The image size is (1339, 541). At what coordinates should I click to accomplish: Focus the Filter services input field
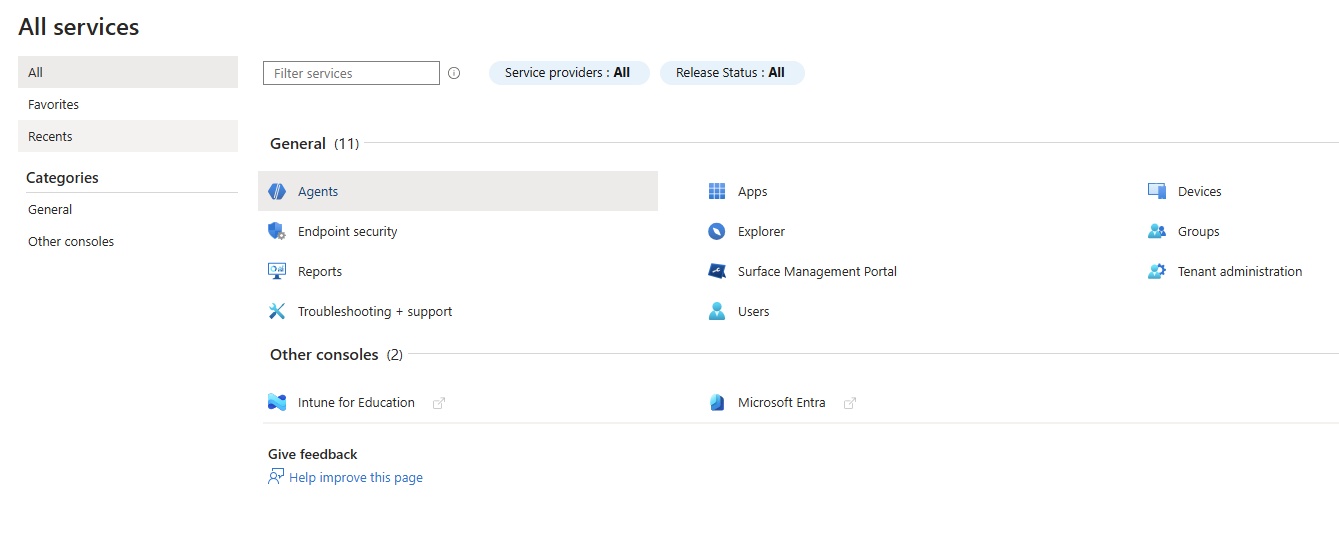[351, 73]
